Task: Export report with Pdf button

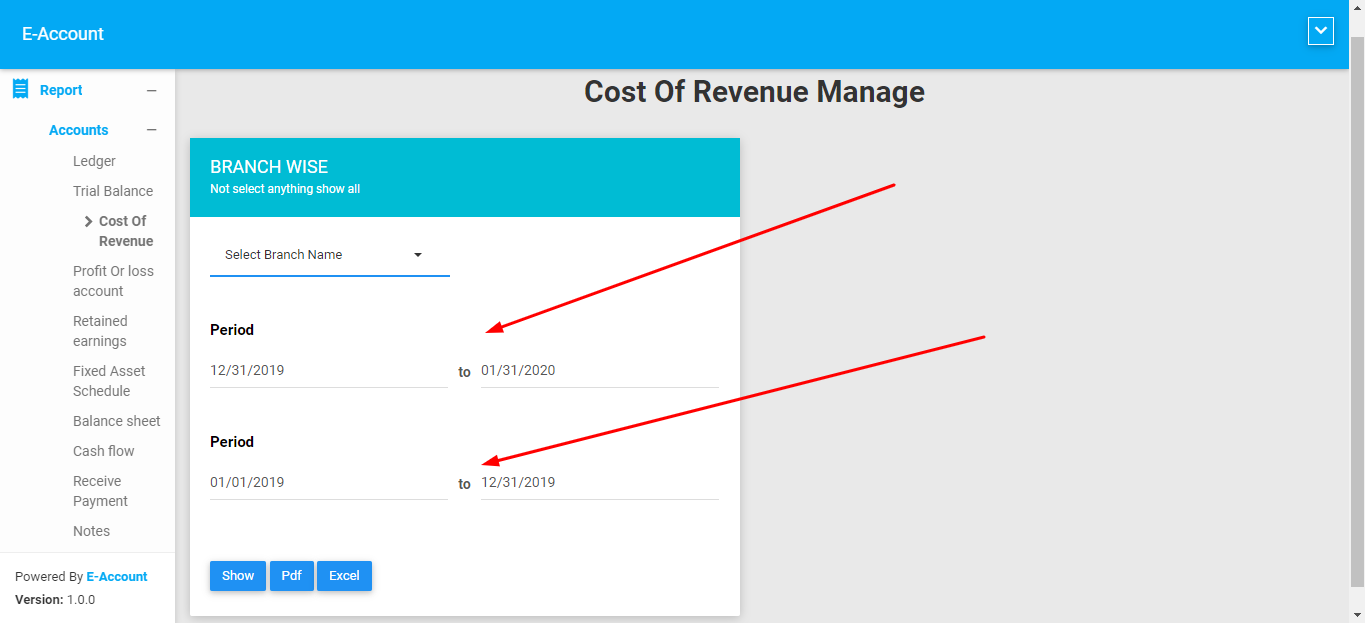Action: (x=291, y=576)
